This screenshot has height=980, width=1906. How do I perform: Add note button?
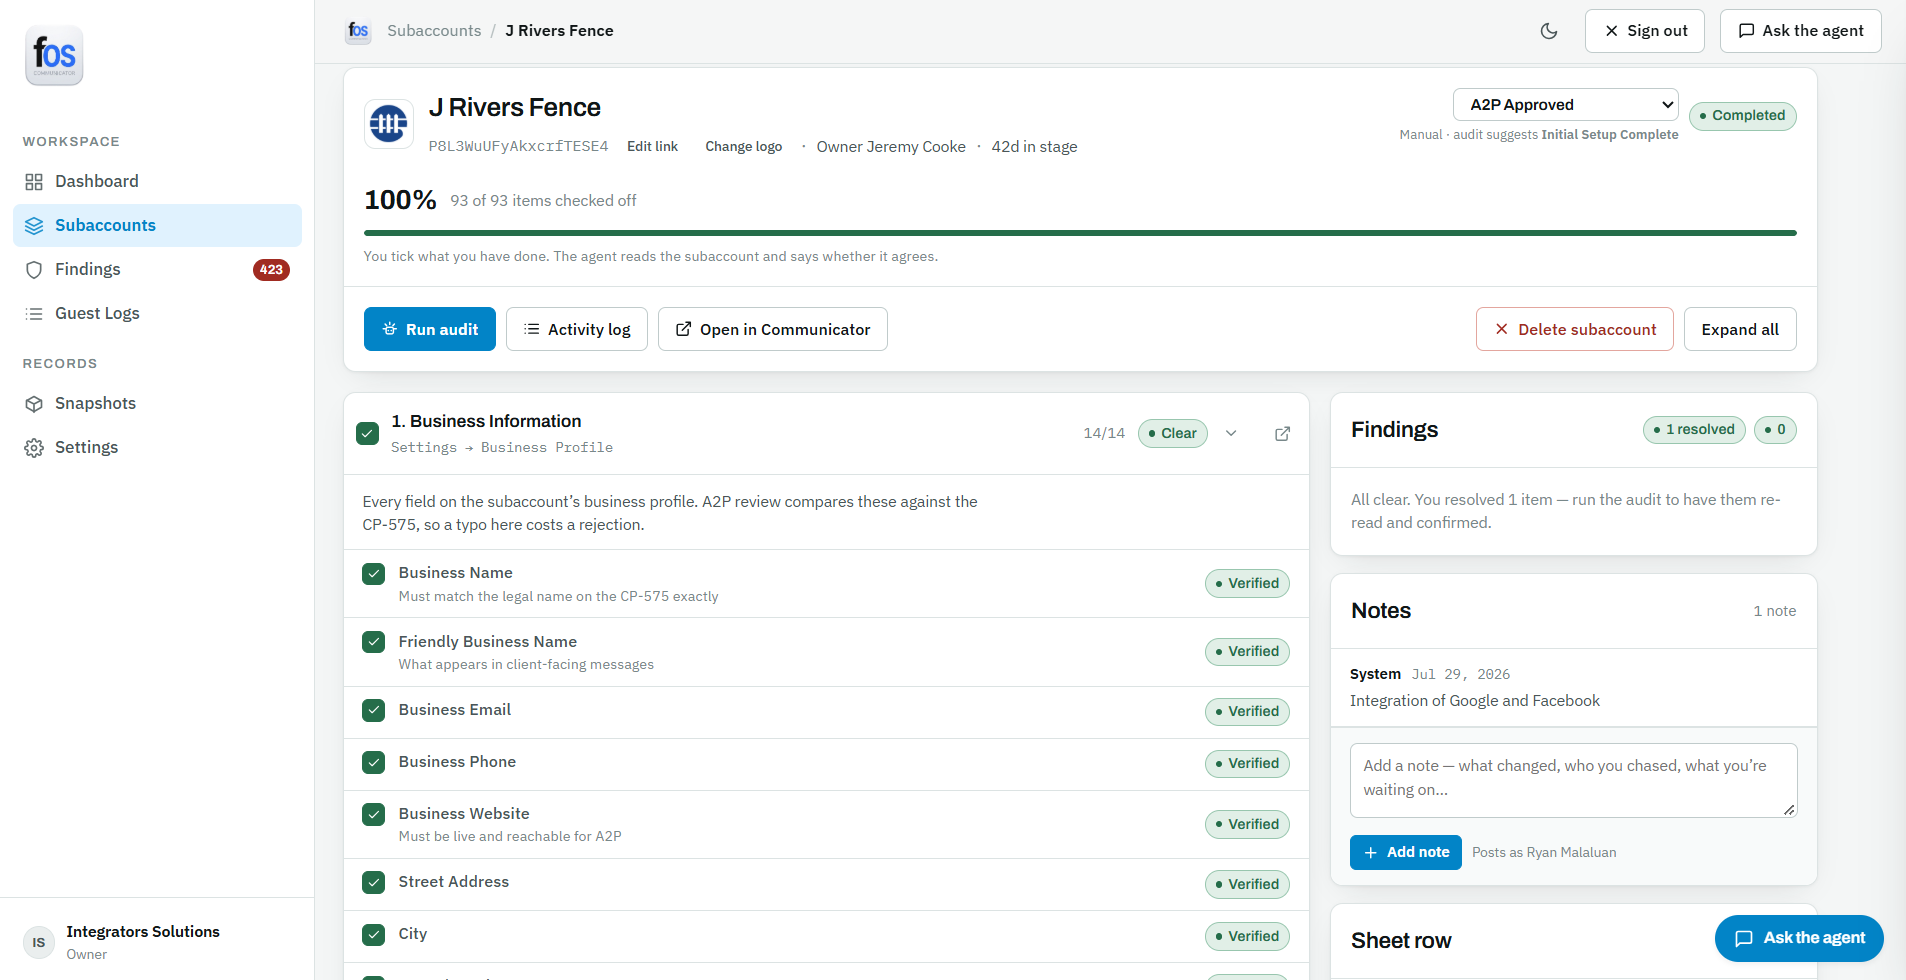1406,852
